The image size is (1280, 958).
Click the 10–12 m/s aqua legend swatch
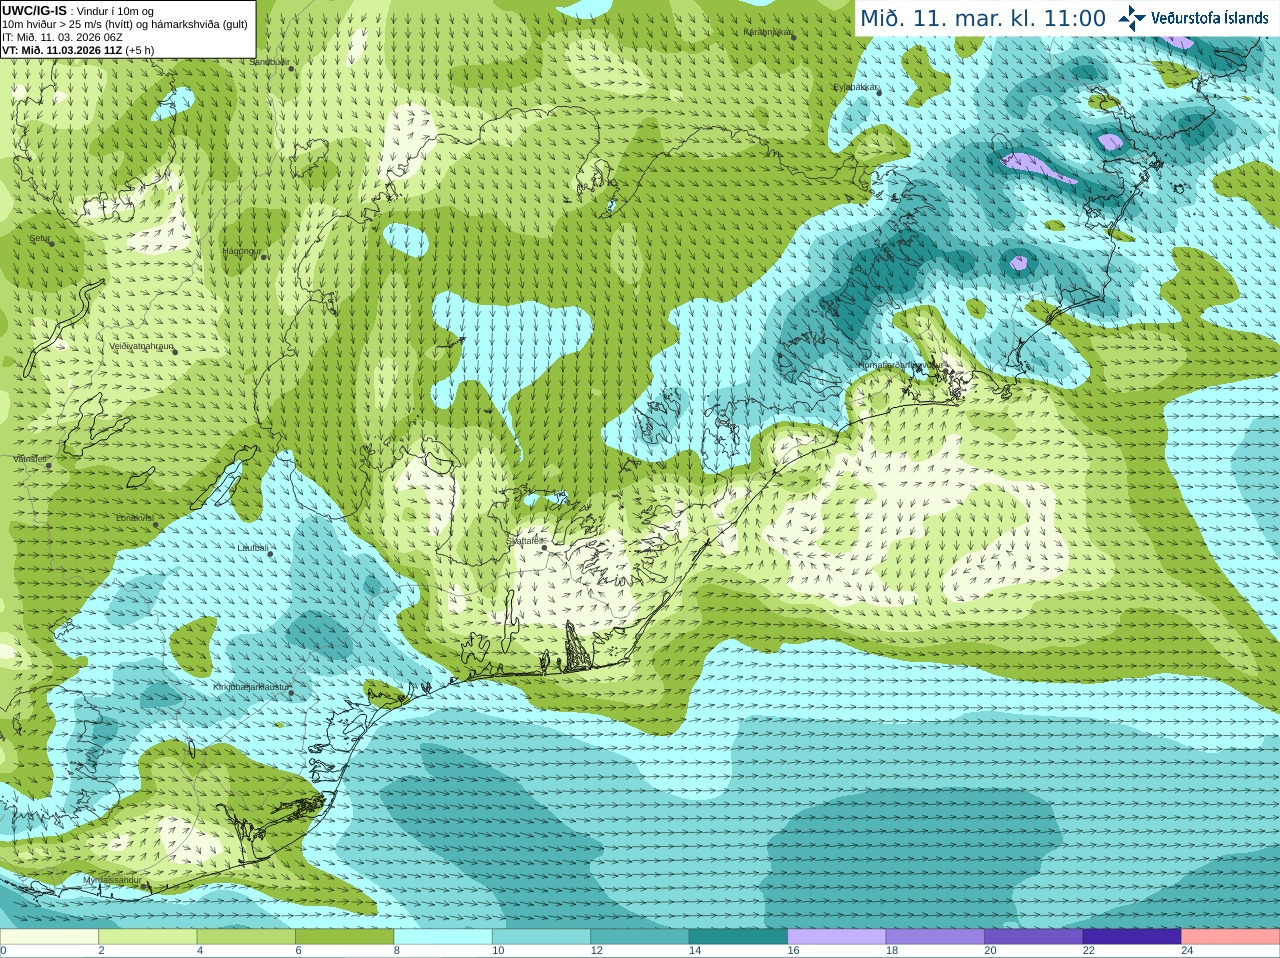coord(542,937)
